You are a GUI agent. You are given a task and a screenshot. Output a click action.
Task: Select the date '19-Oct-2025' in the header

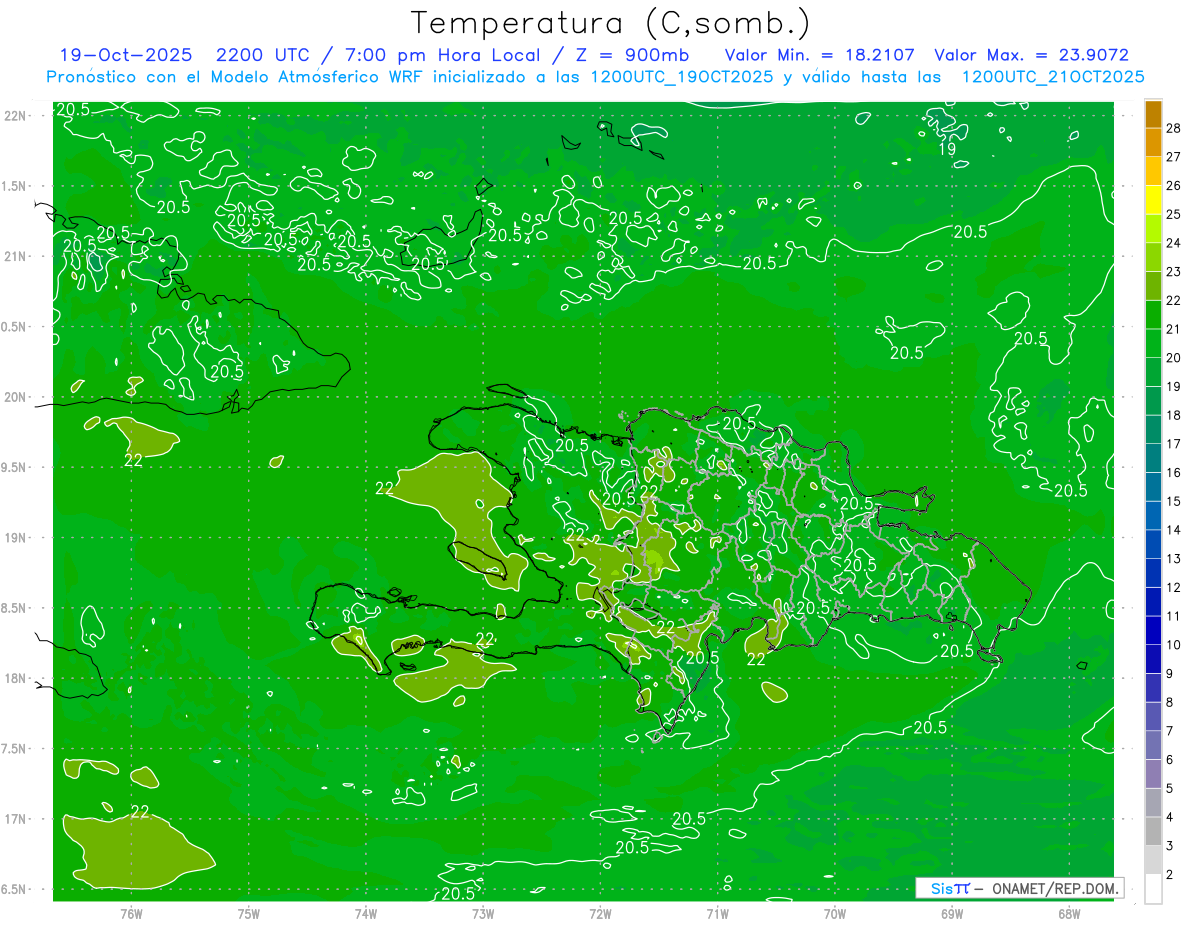pos(125,56)
